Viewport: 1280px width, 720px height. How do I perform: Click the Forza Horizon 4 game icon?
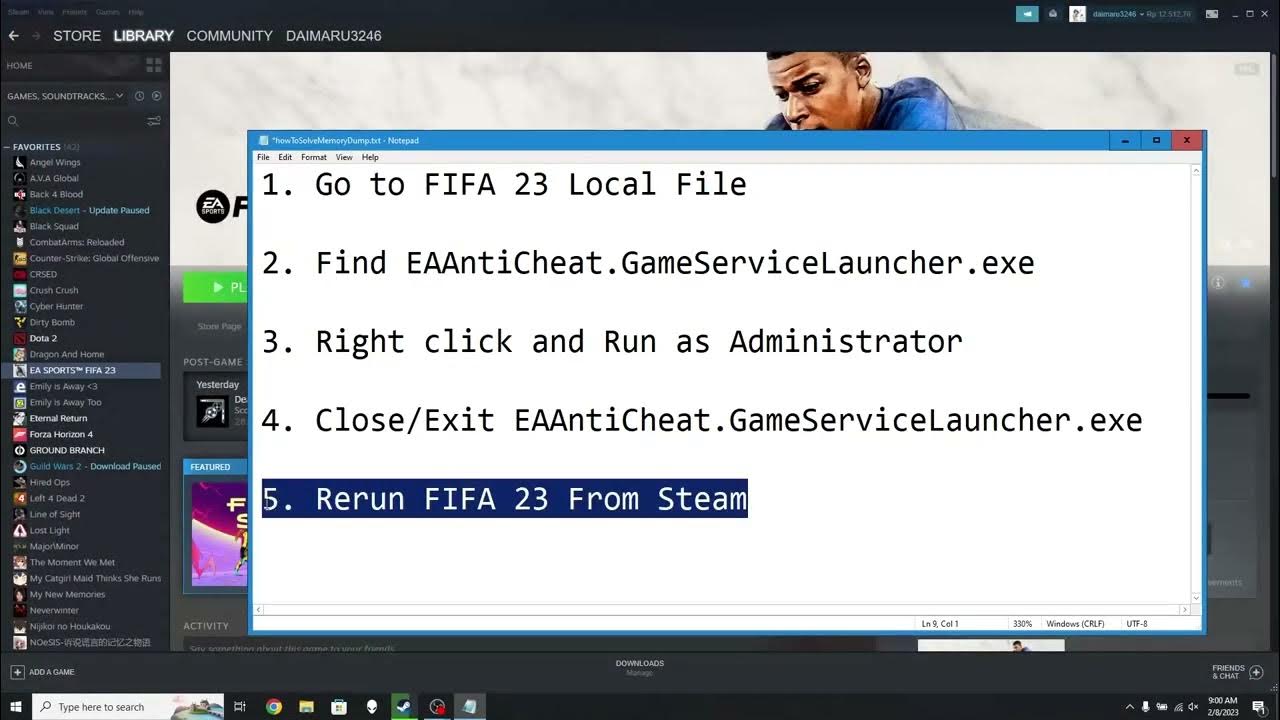click(x=20, y=434)
